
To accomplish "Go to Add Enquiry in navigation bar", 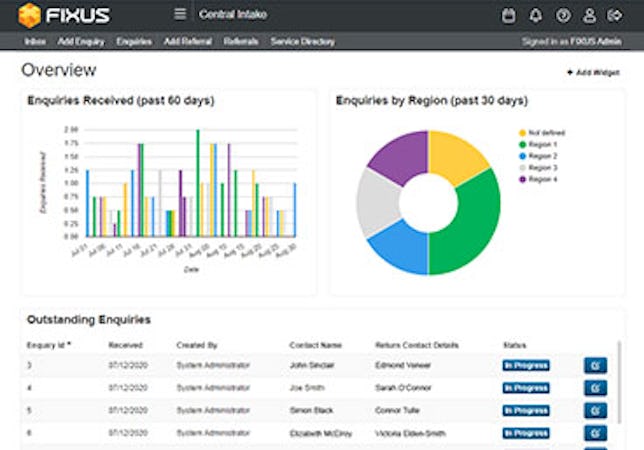I will [81, 42].
